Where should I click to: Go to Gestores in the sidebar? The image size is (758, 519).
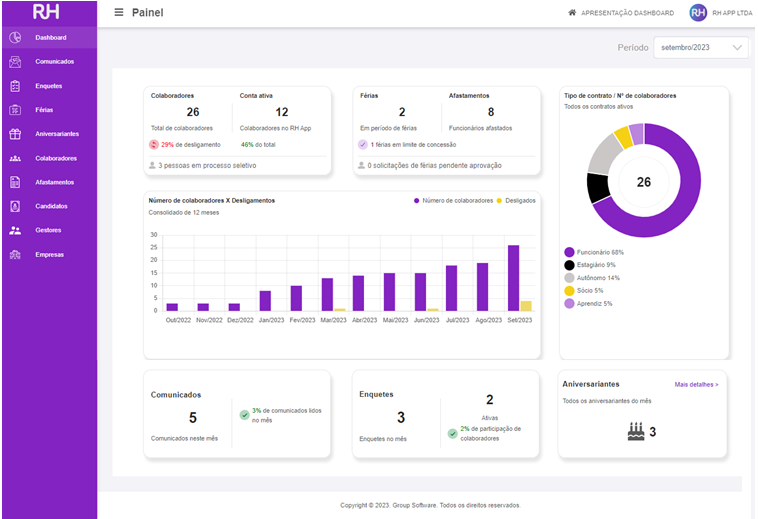49,231
